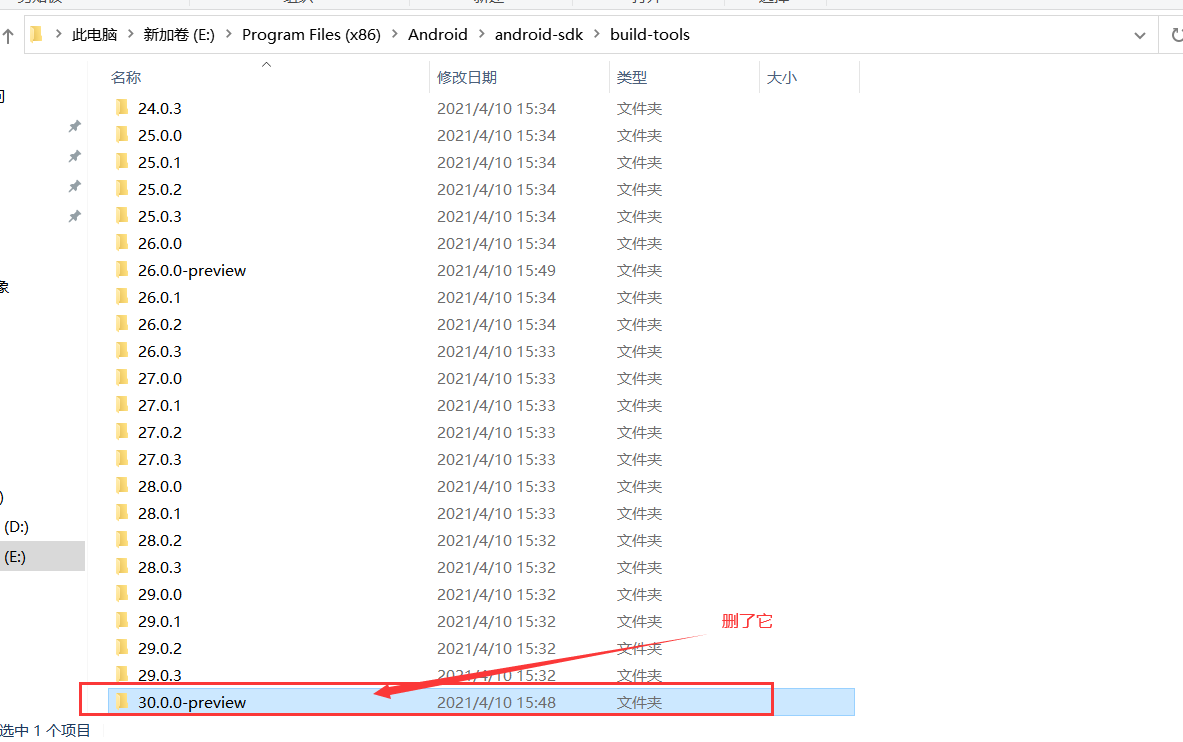Click the 29.0.3 folder name

tap(160, 675)
